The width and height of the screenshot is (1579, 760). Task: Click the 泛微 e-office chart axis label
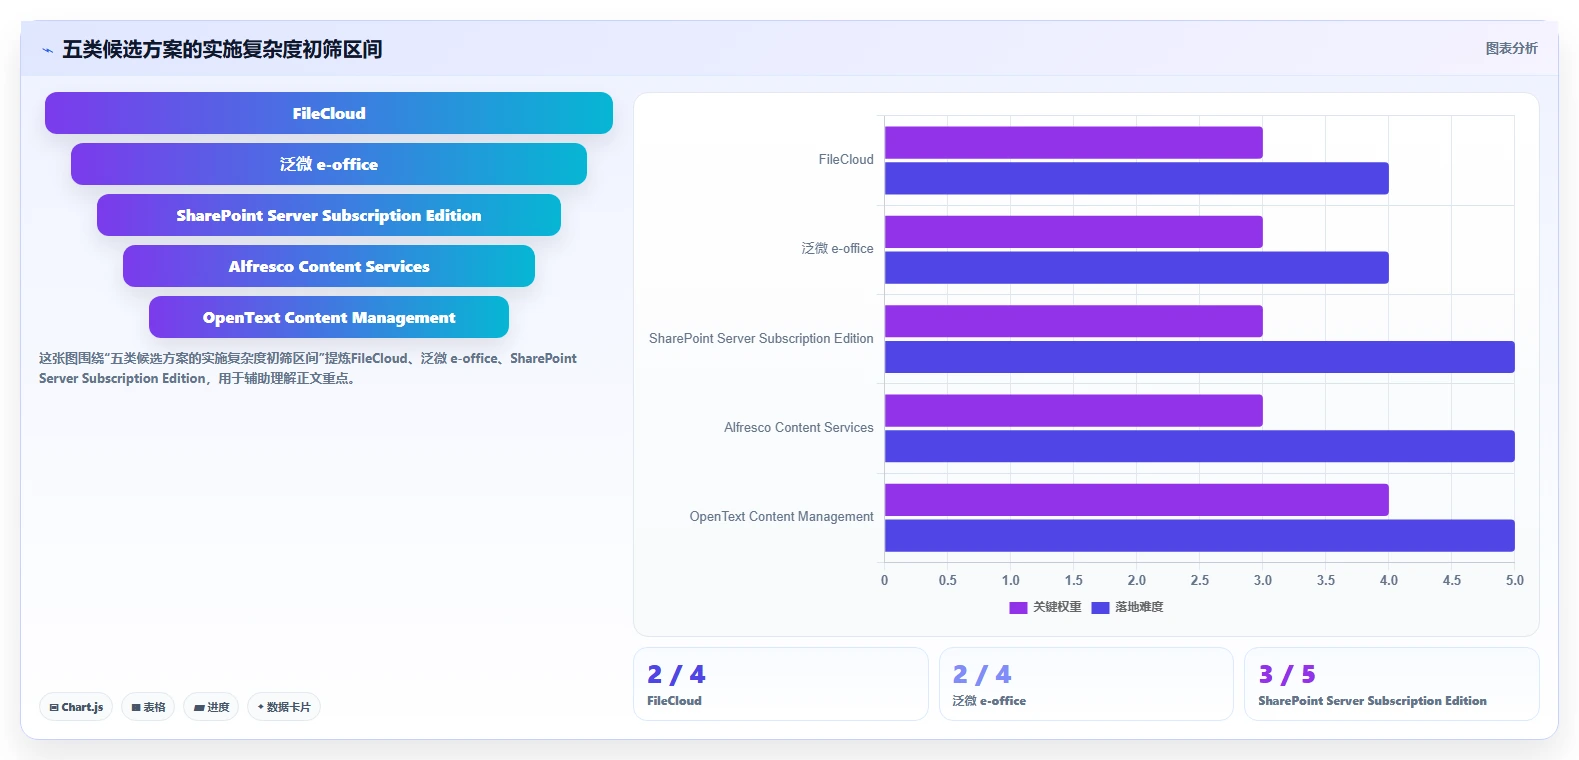(x=837, y=249)
